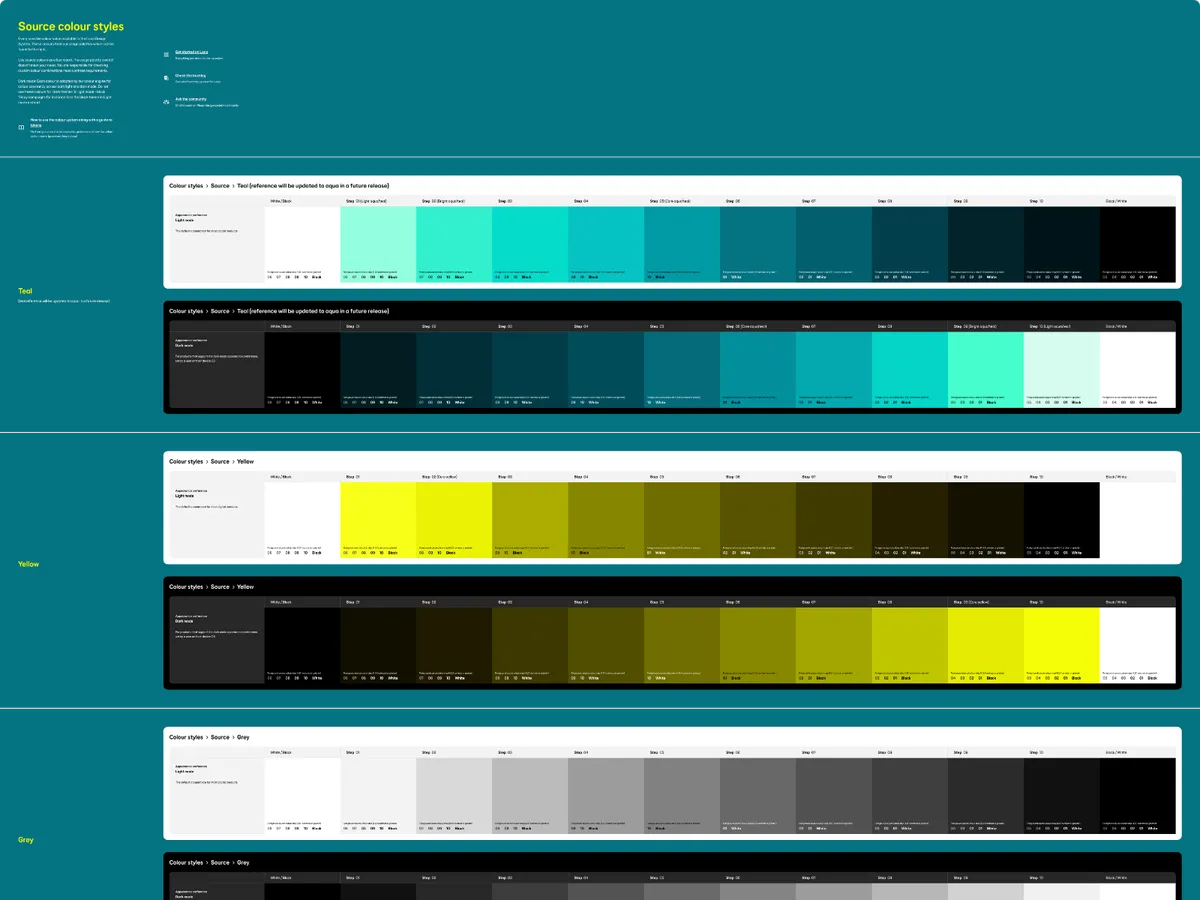Pick the Step 01 swatch in the Teal dark scale
1200x900 pixels.
378,369
